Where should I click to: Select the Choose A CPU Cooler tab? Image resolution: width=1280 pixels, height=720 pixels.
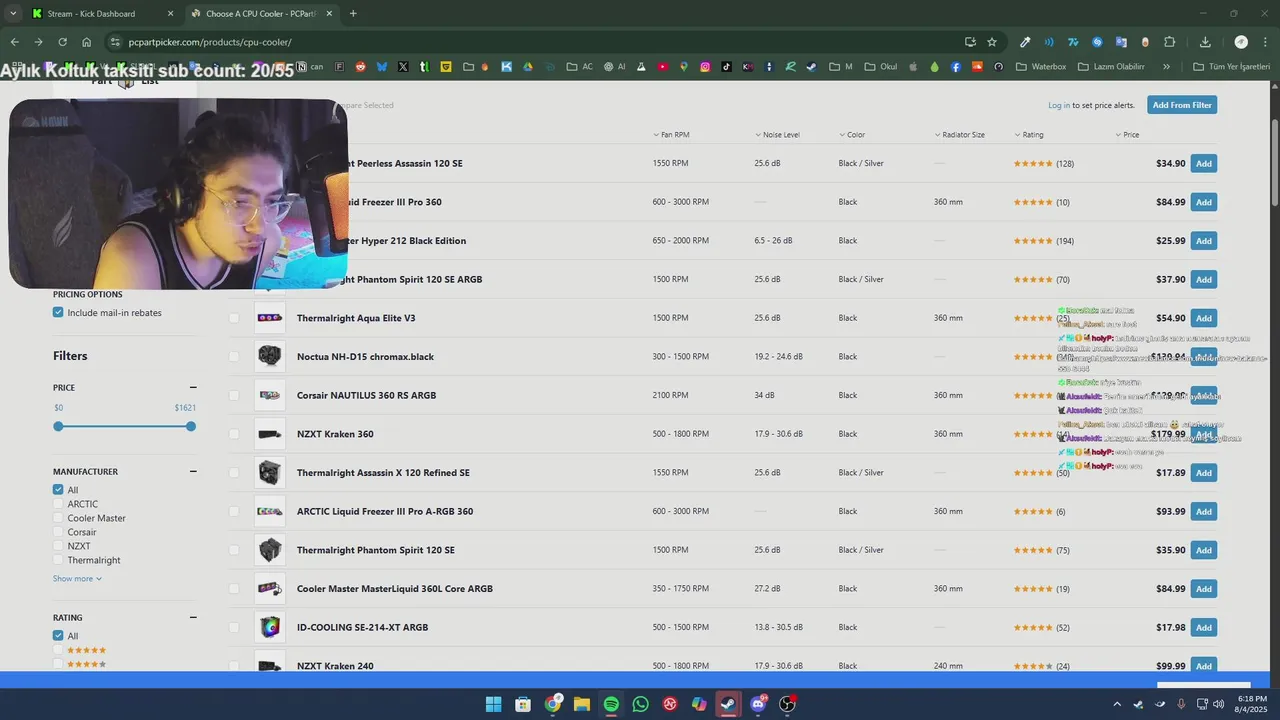pos(262,14)
